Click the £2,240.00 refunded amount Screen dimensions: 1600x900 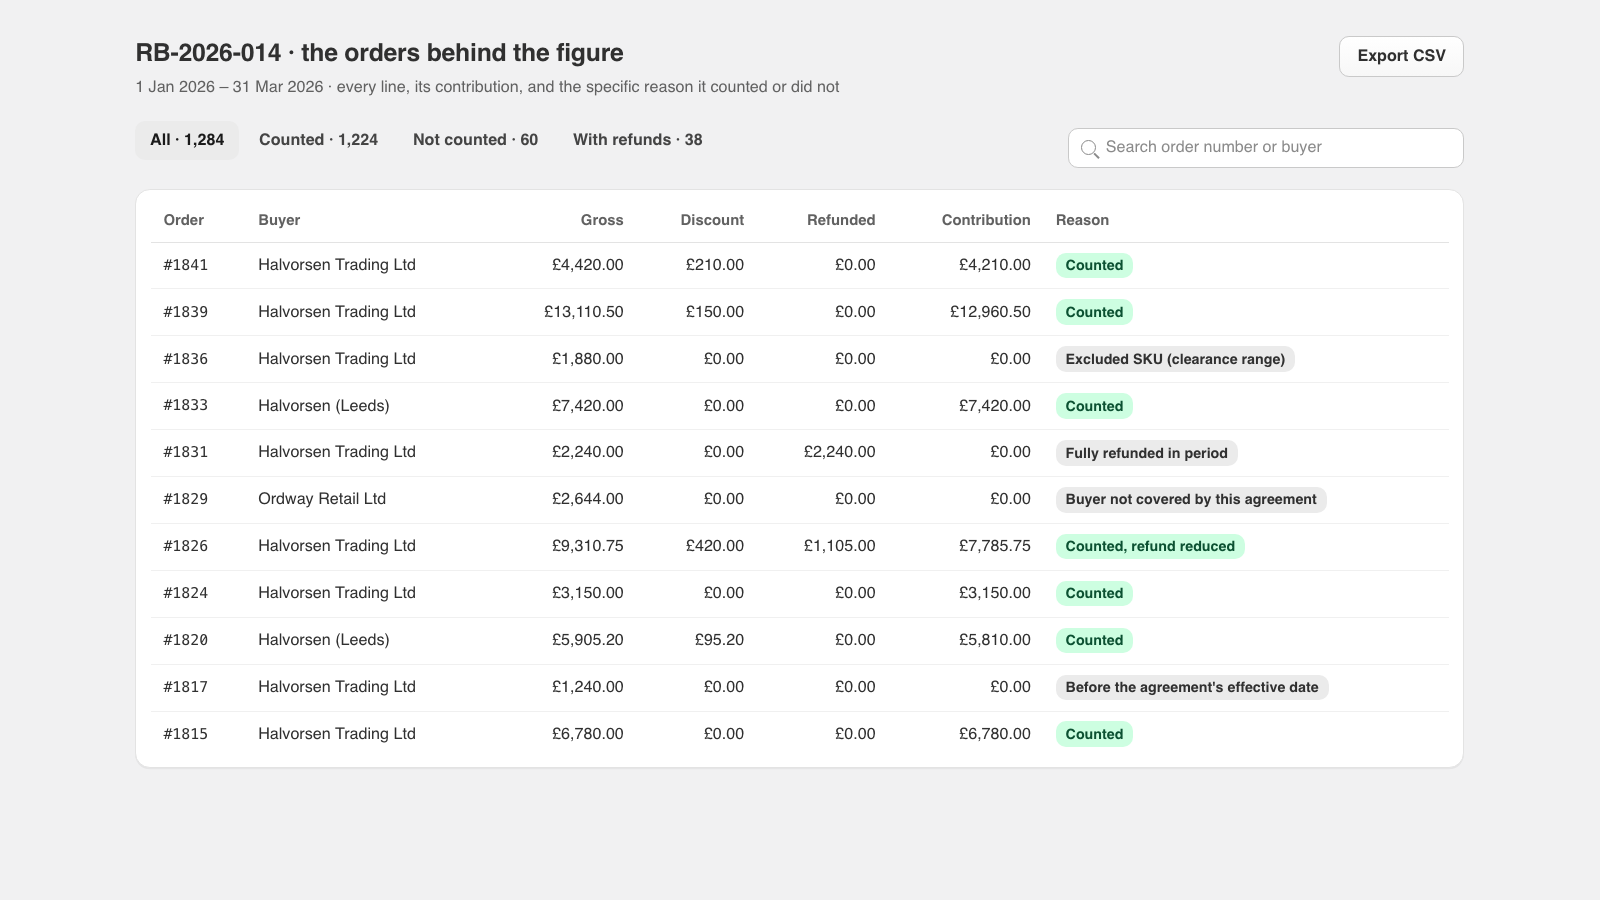pyautogui.click(x=840, y=452)
